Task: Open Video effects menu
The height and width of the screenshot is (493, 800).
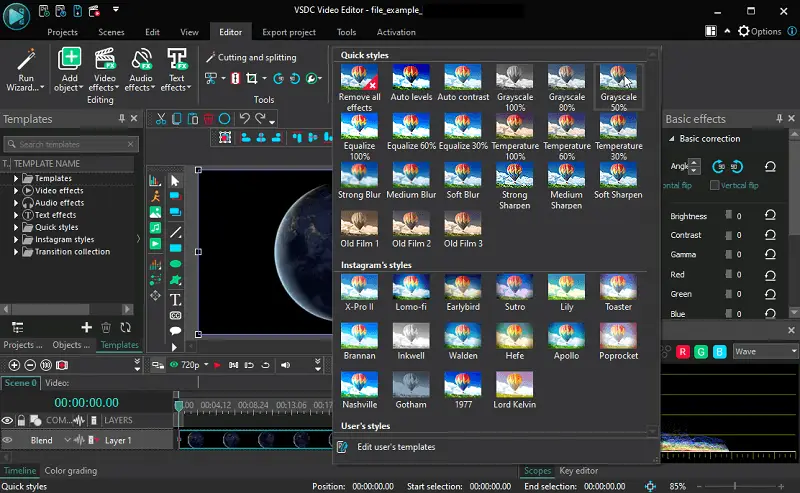Action: [104, 70]
